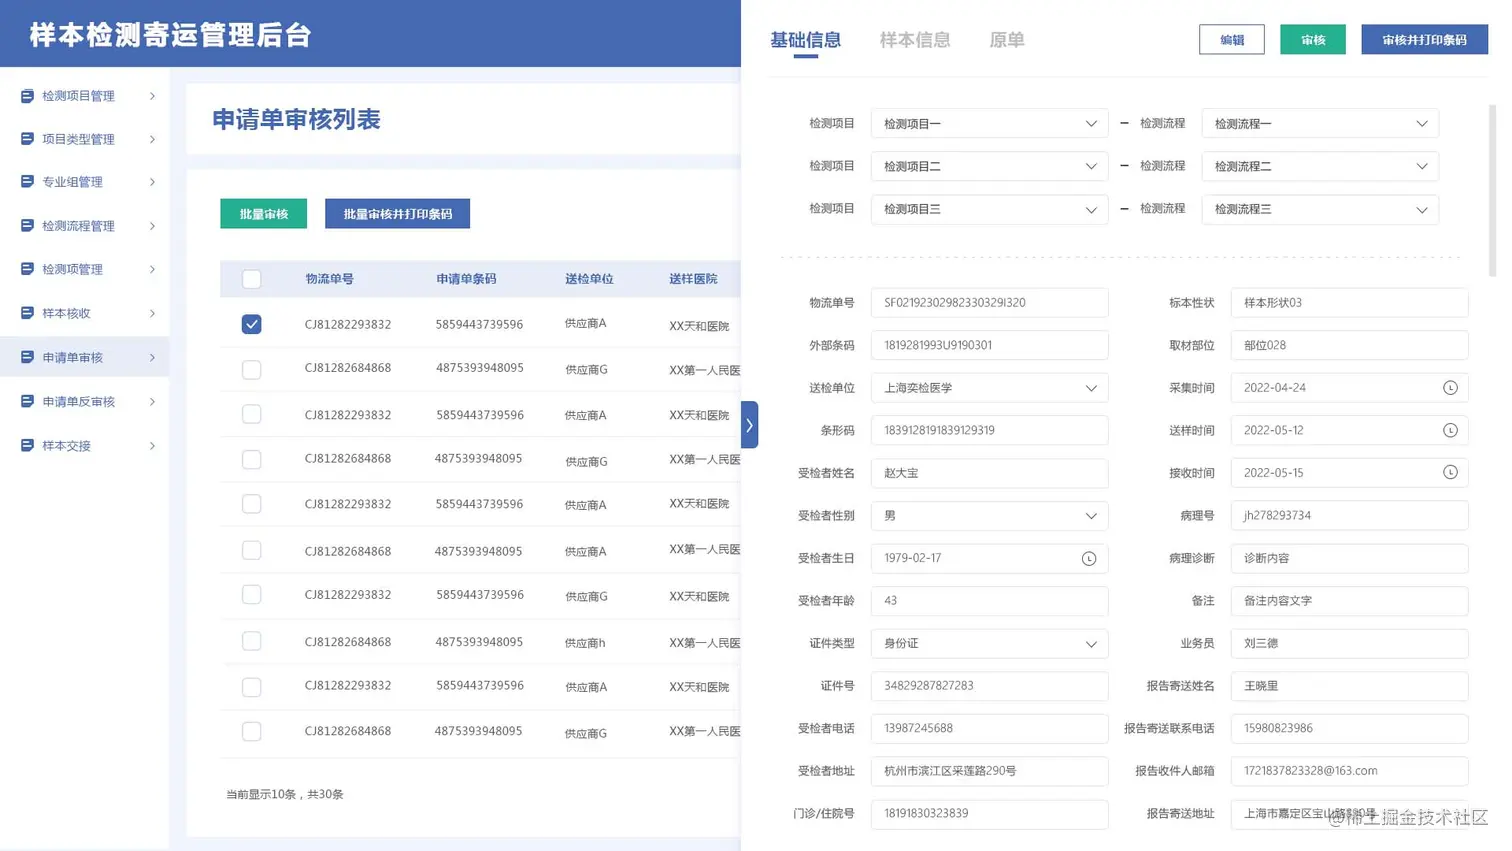Switch to the 原单 tab

coord(1007,40)
